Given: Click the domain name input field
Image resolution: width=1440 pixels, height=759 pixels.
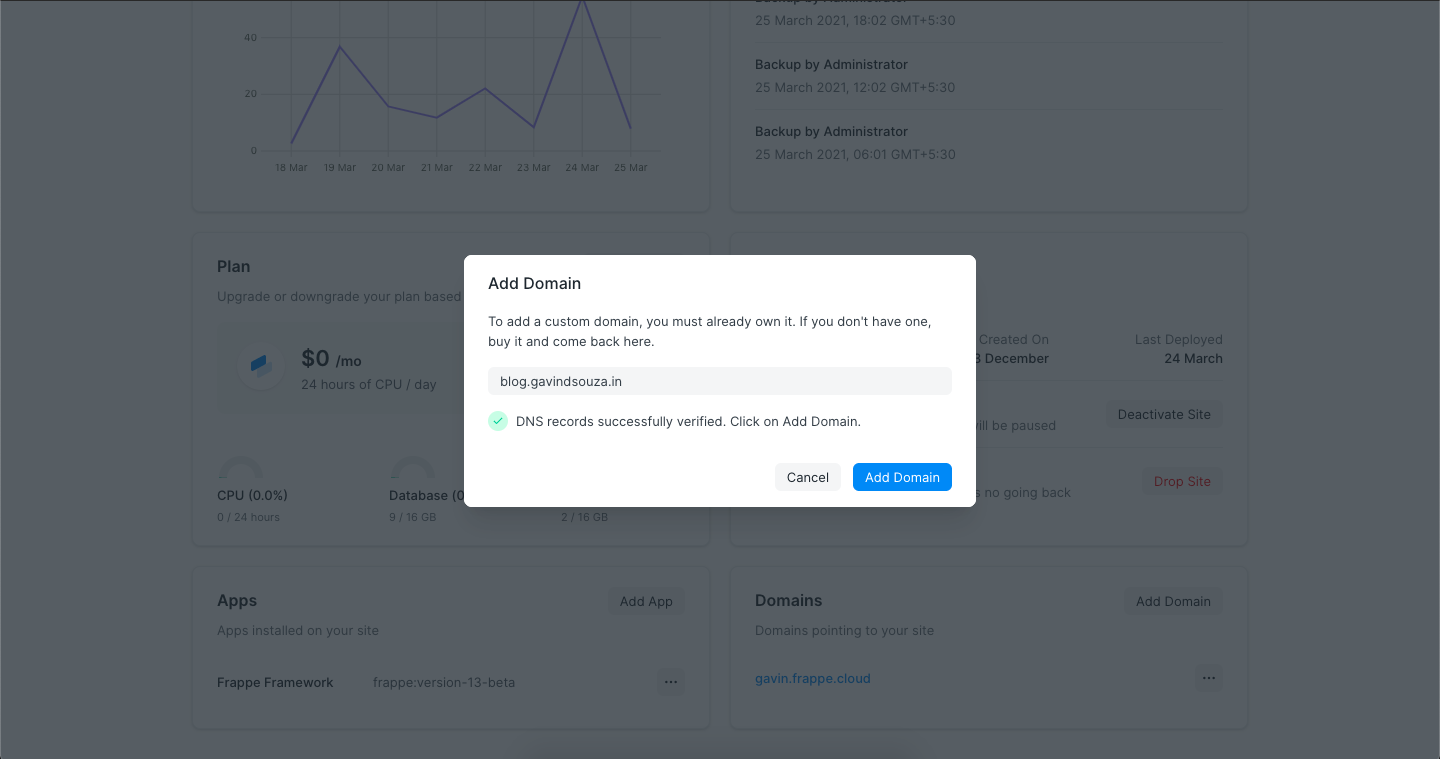Looking at the screenshot, I should 720,381.
